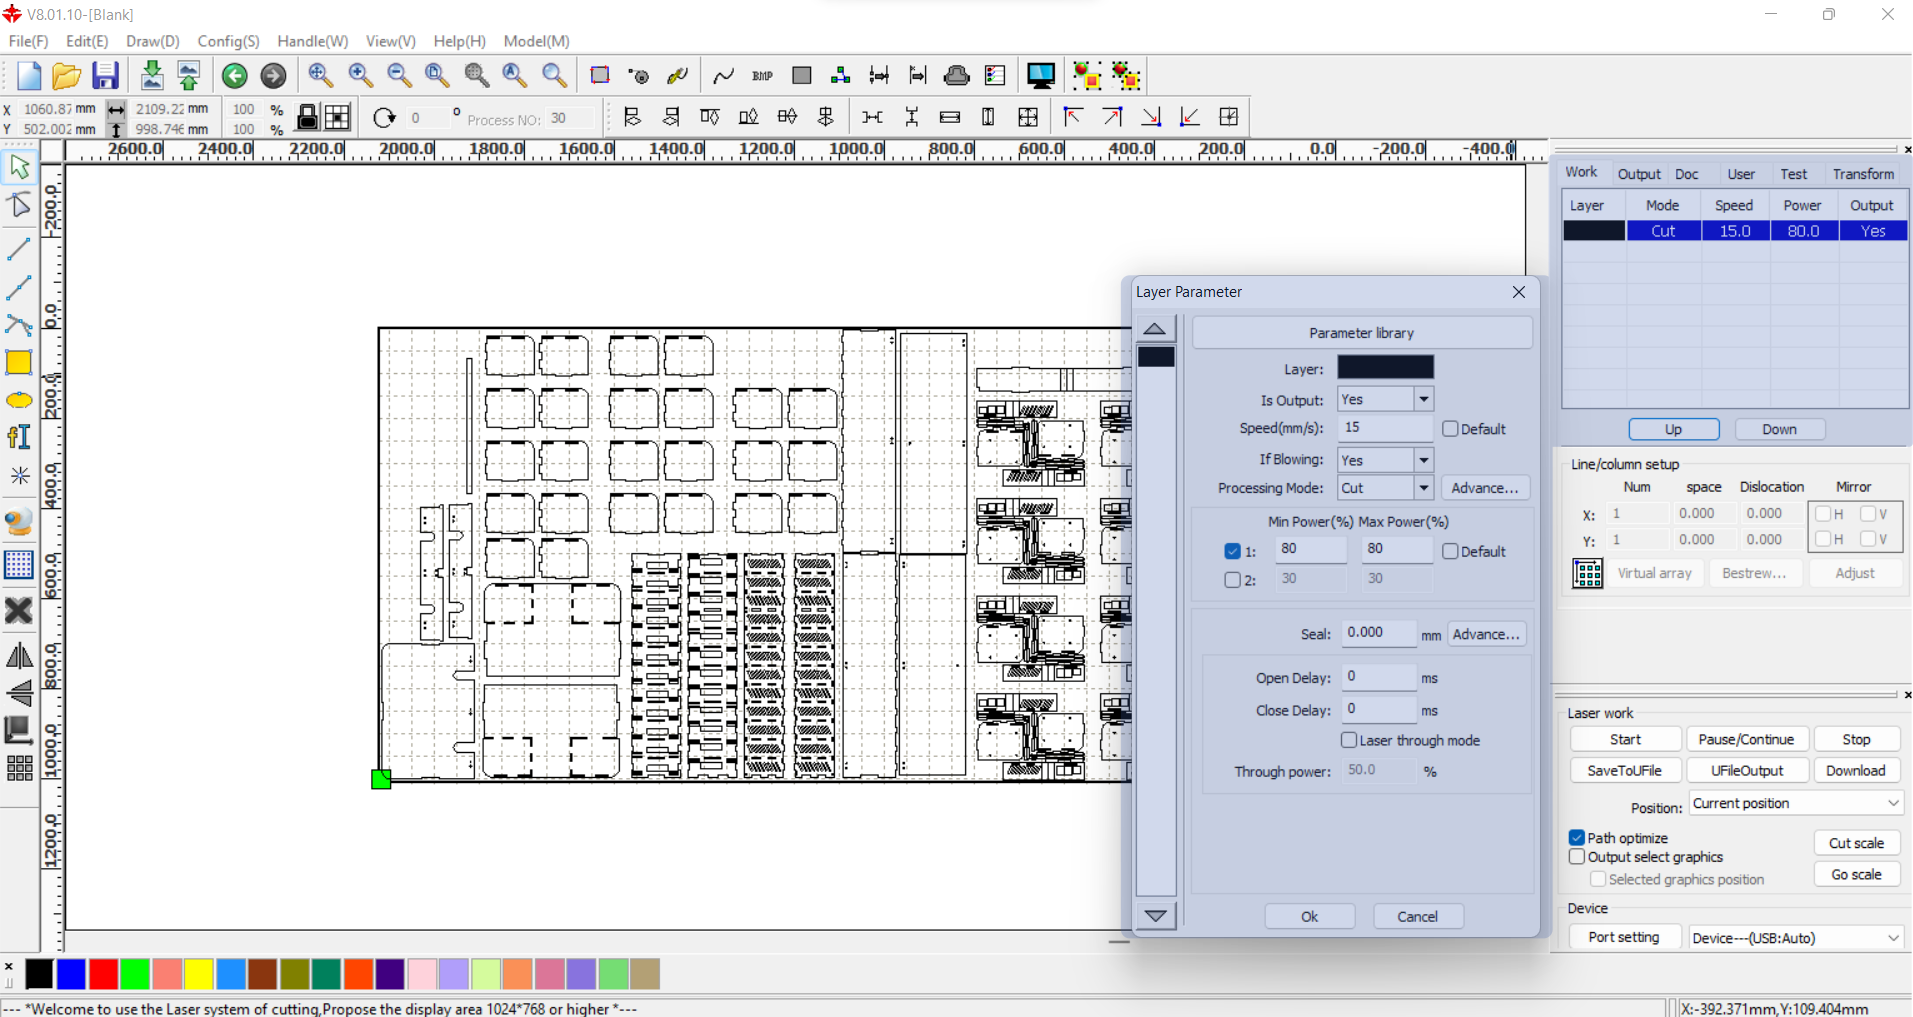1913x1017 pixels.
Task: Enable power row 2 checkbox
Action: pos(1232,580)
